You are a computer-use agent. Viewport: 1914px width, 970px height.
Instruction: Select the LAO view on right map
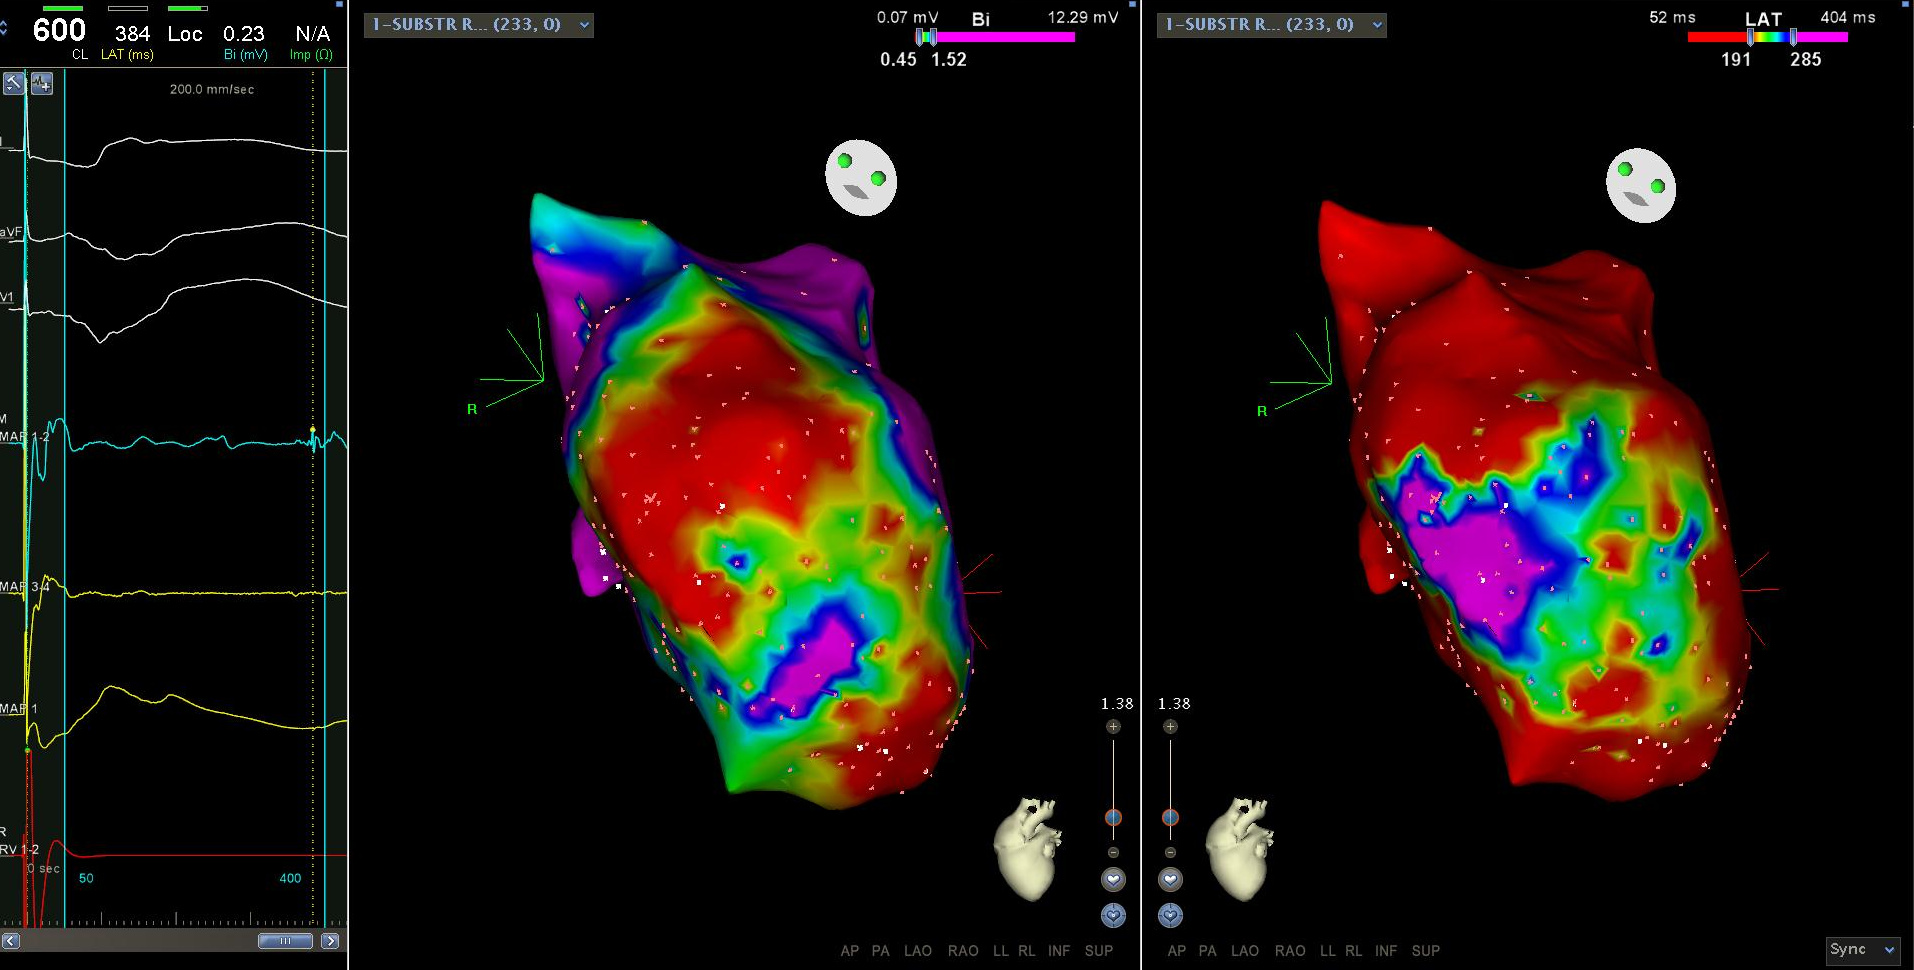point(1244,951)
